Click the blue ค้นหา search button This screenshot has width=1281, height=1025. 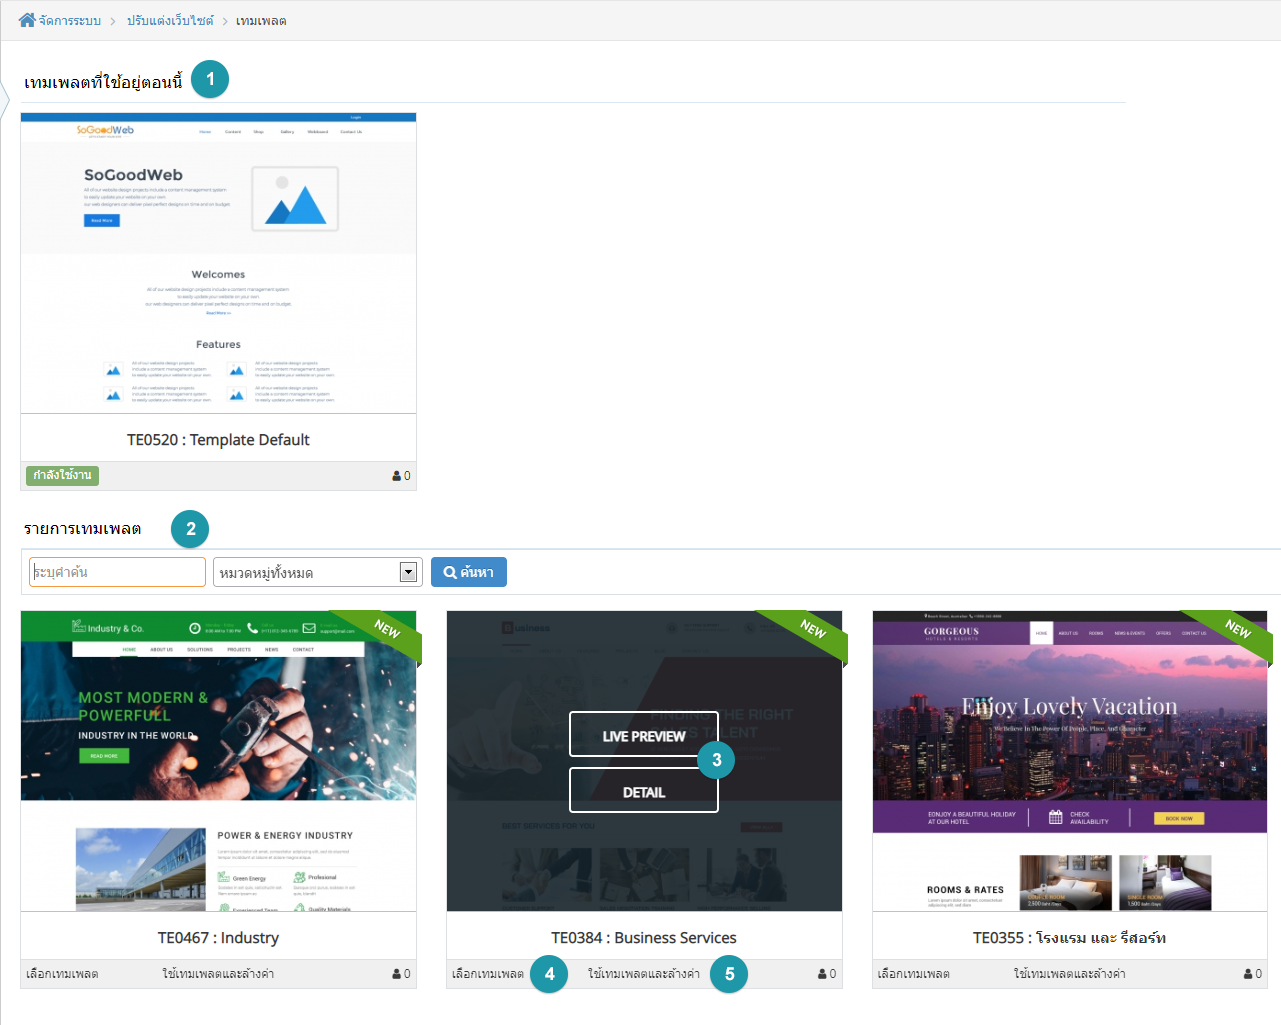(x=469, y=572)
